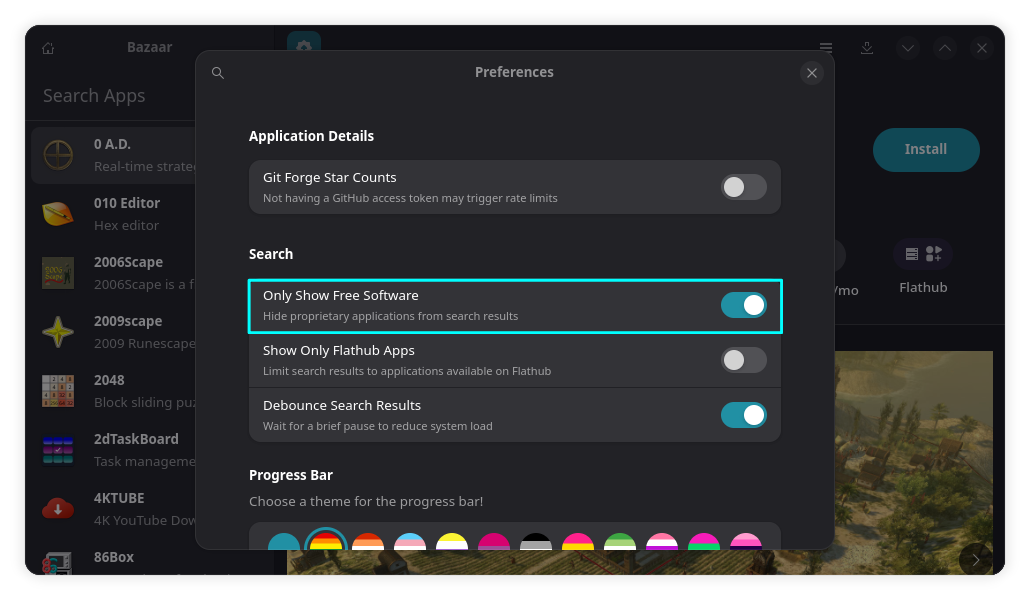Screen dimensions: 1030x600
Task: Click the 2048 game thumbnail icon
Action: pyautogui.click(x=58, y=391)
